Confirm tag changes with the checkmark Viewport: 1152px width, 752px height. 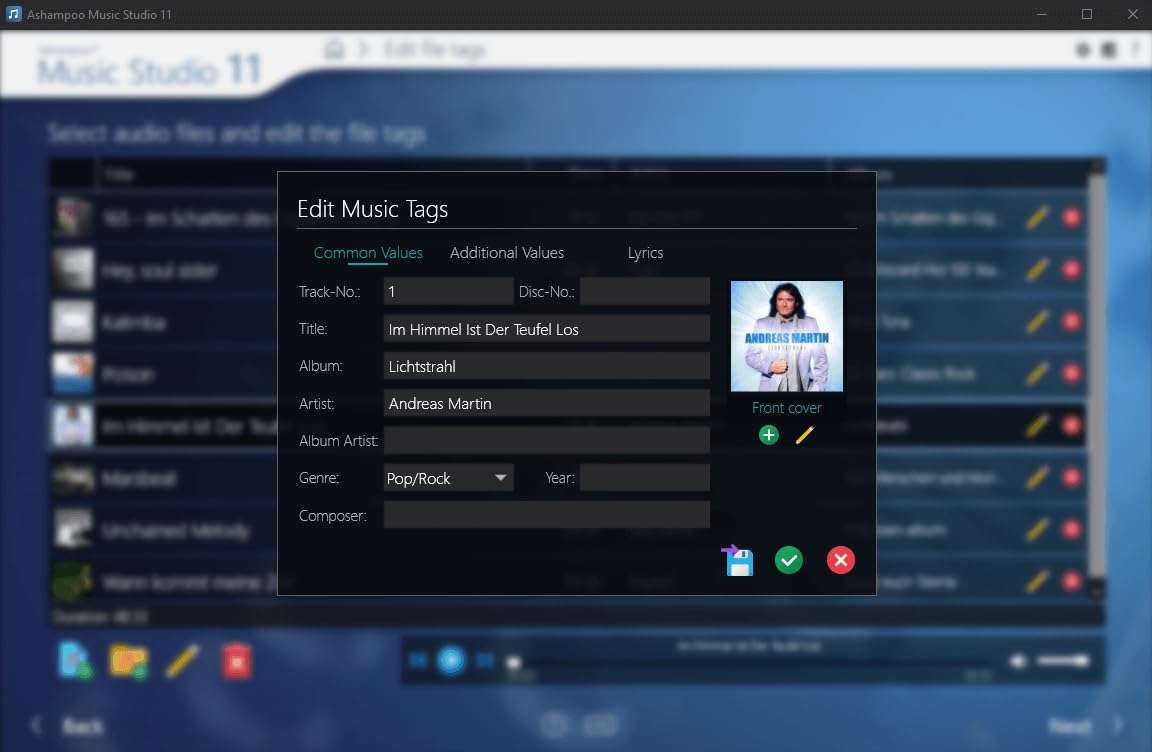click(788, 560)
